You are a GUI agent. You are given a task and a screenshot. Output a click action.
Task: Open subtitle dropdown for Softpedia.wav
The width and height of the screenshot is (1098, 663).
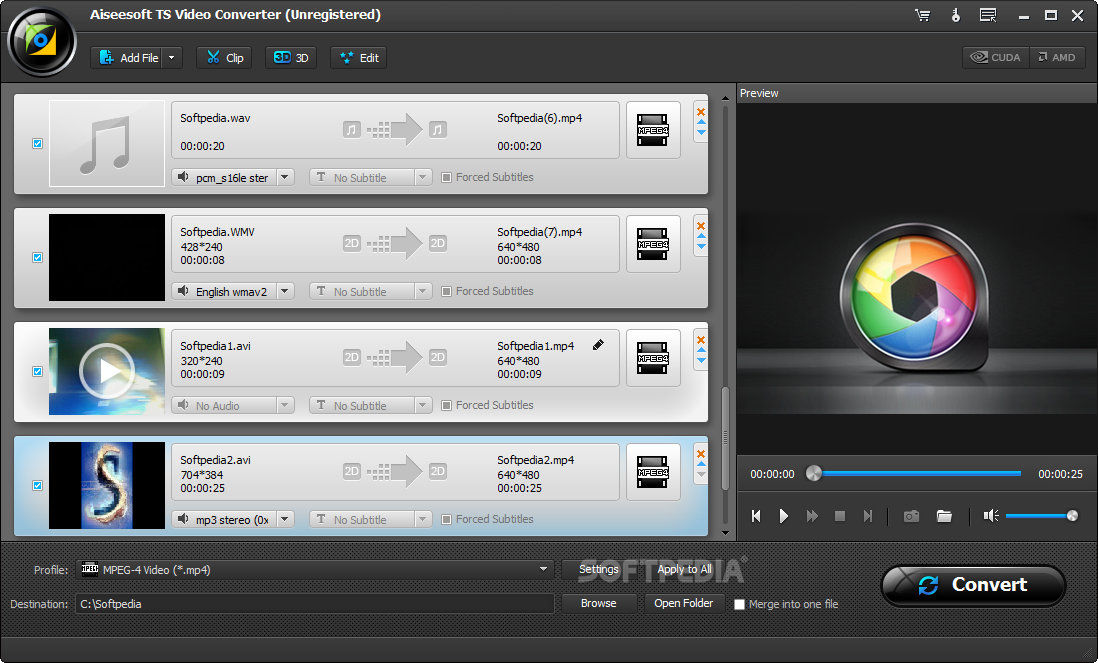(x=422, y=178)
